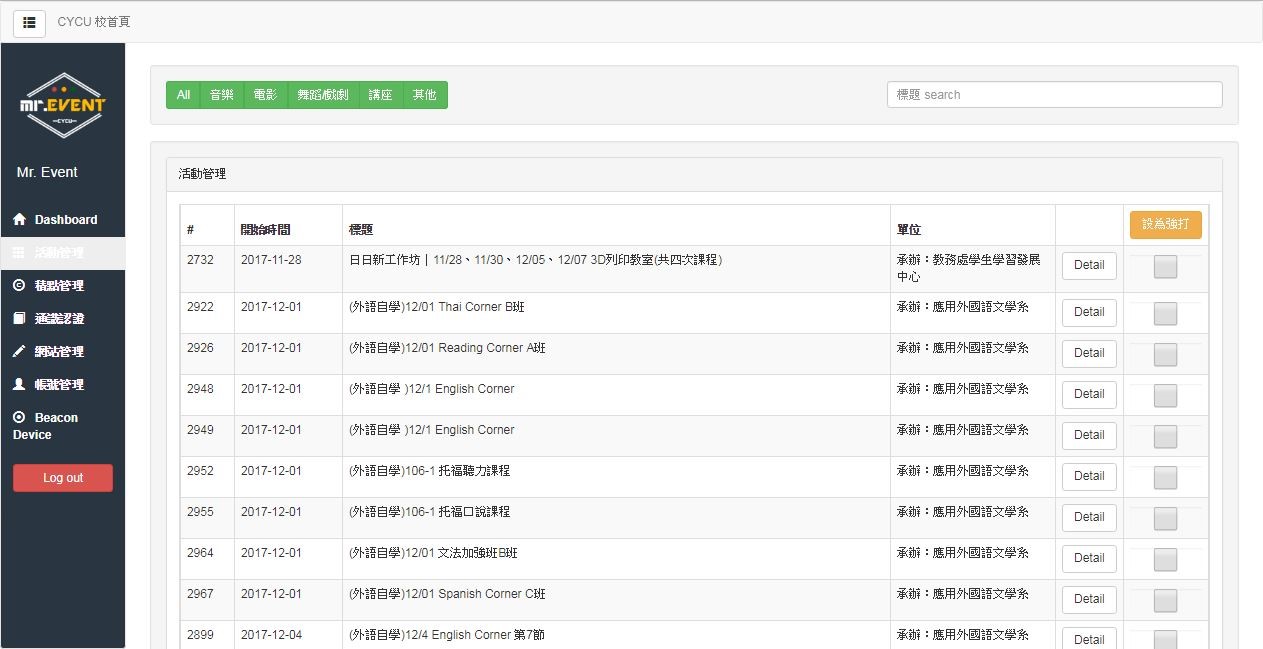Screen dimensions: 1263x649
Task: Click the title 12/01 Reading Corner A班
Action: (x=447, y=348)
